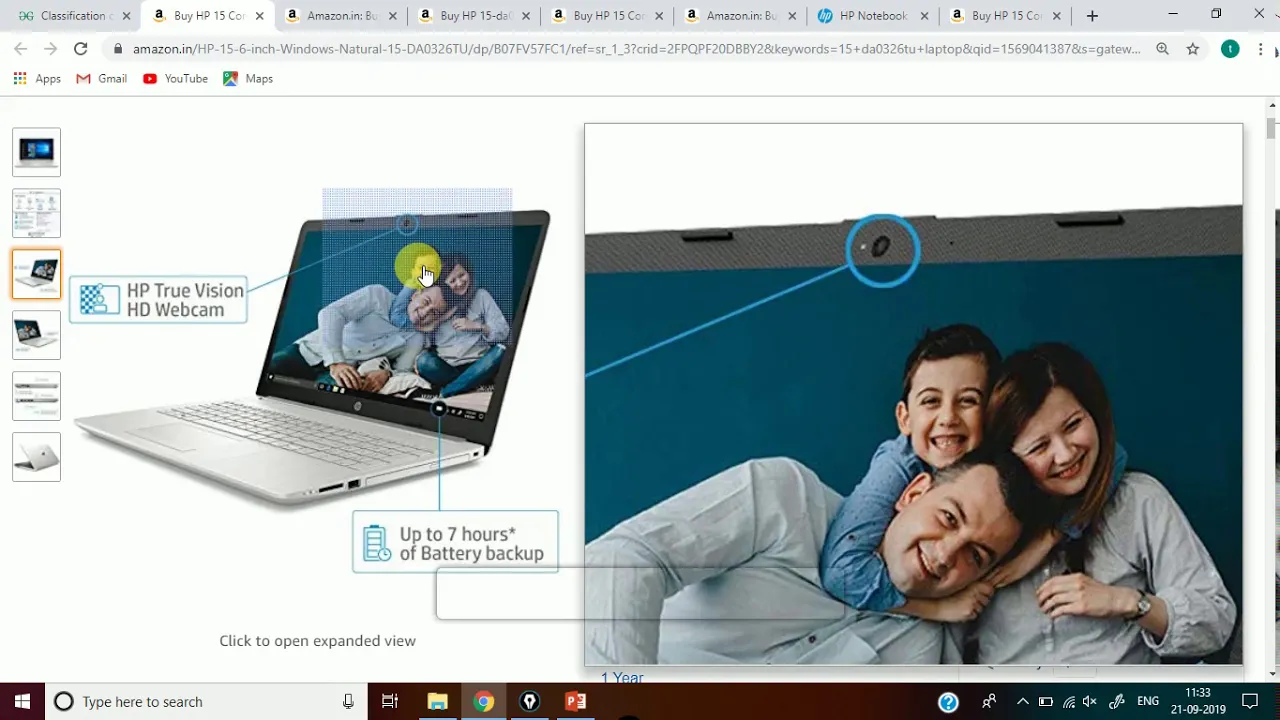Open the Action Center notifications

(1250, 701)
